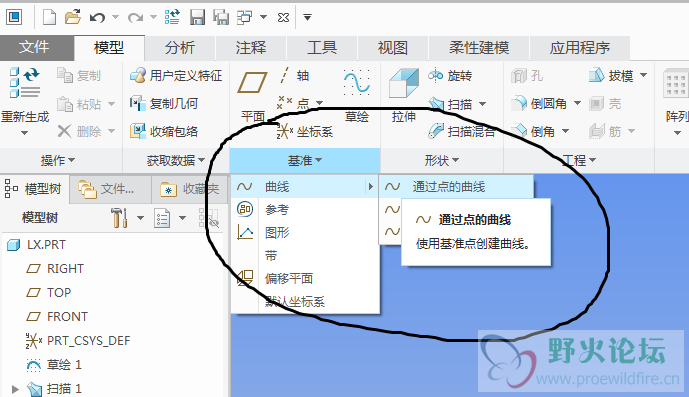Click the datum Plane (平面) icon

(252, 83)
